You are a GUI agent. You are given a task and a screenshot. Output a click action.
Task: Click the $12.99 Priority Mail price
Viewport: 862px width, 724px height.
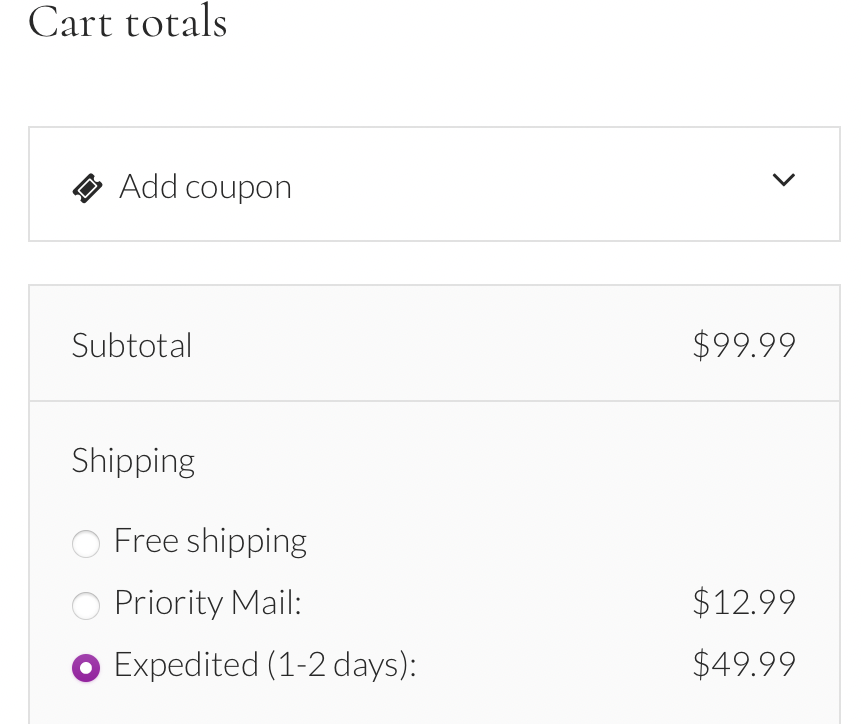[x=743, y=603]
